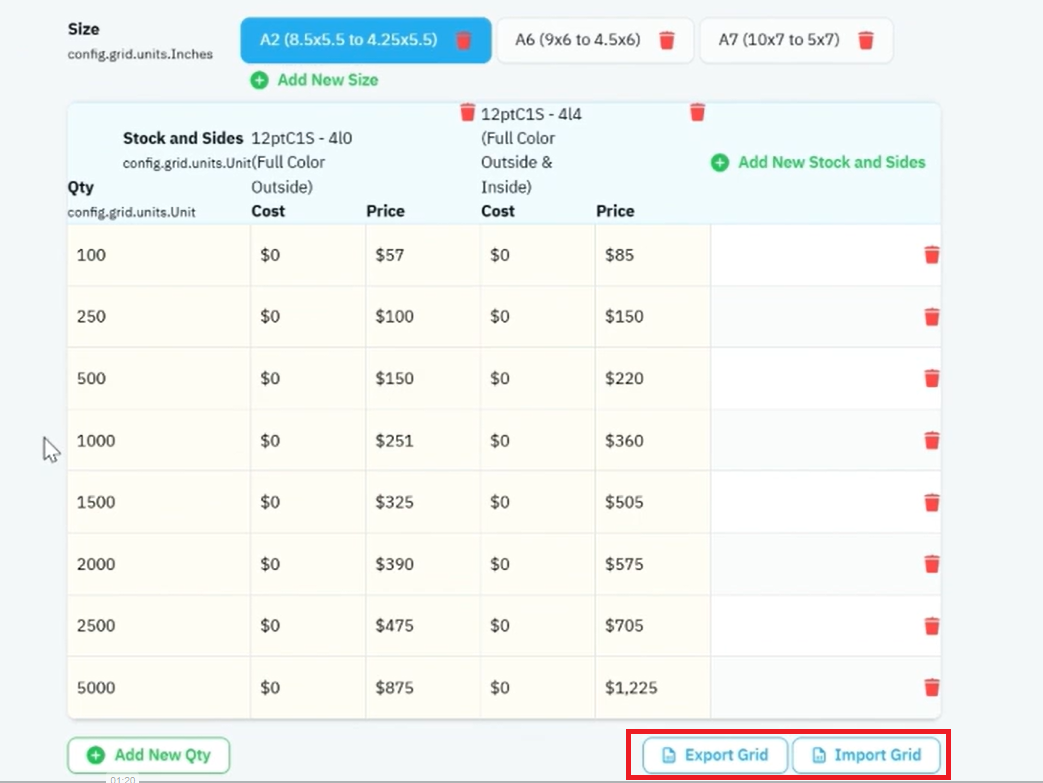Edit the 1500 quantity cell

(x=159, y=502)
